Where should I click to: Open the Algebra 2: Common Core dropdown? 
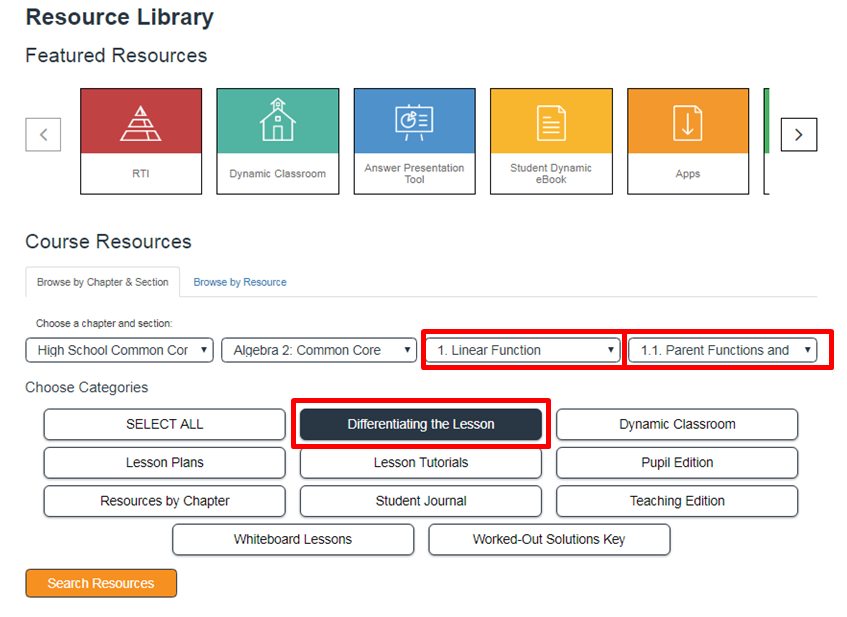(x=318, y=350)
